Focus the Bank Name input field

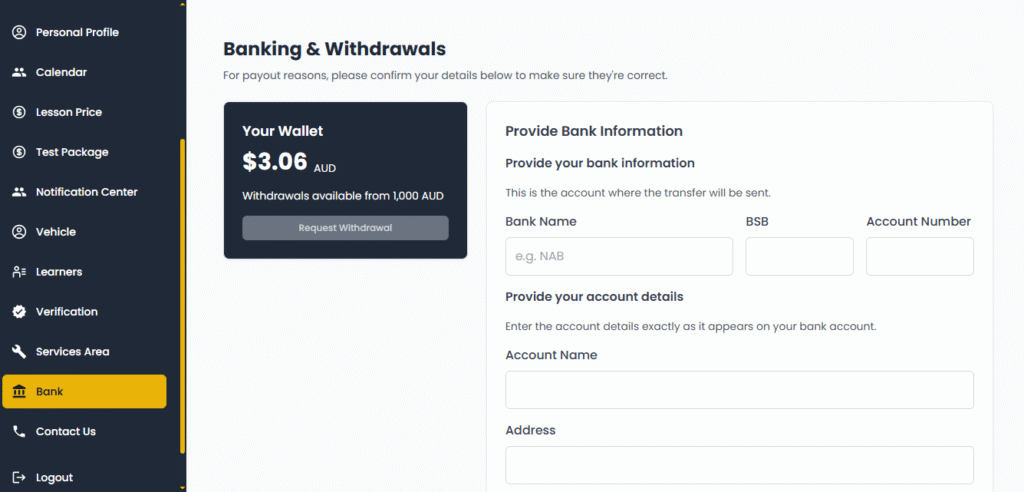coord(619,257)
